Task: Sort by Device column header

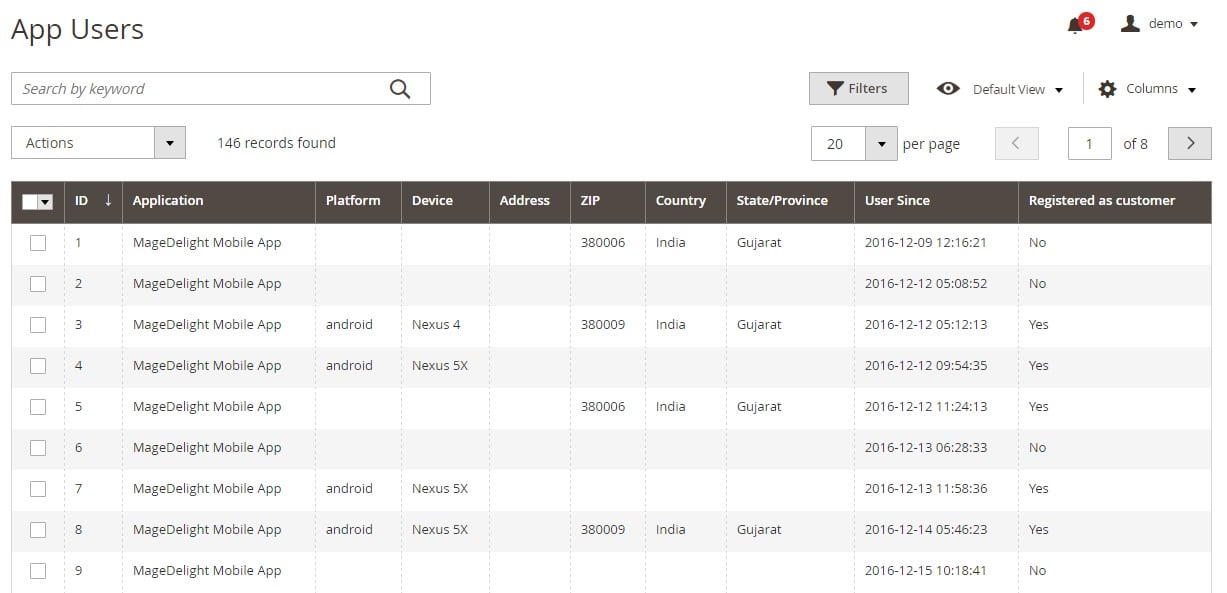Action: [432, 200]
